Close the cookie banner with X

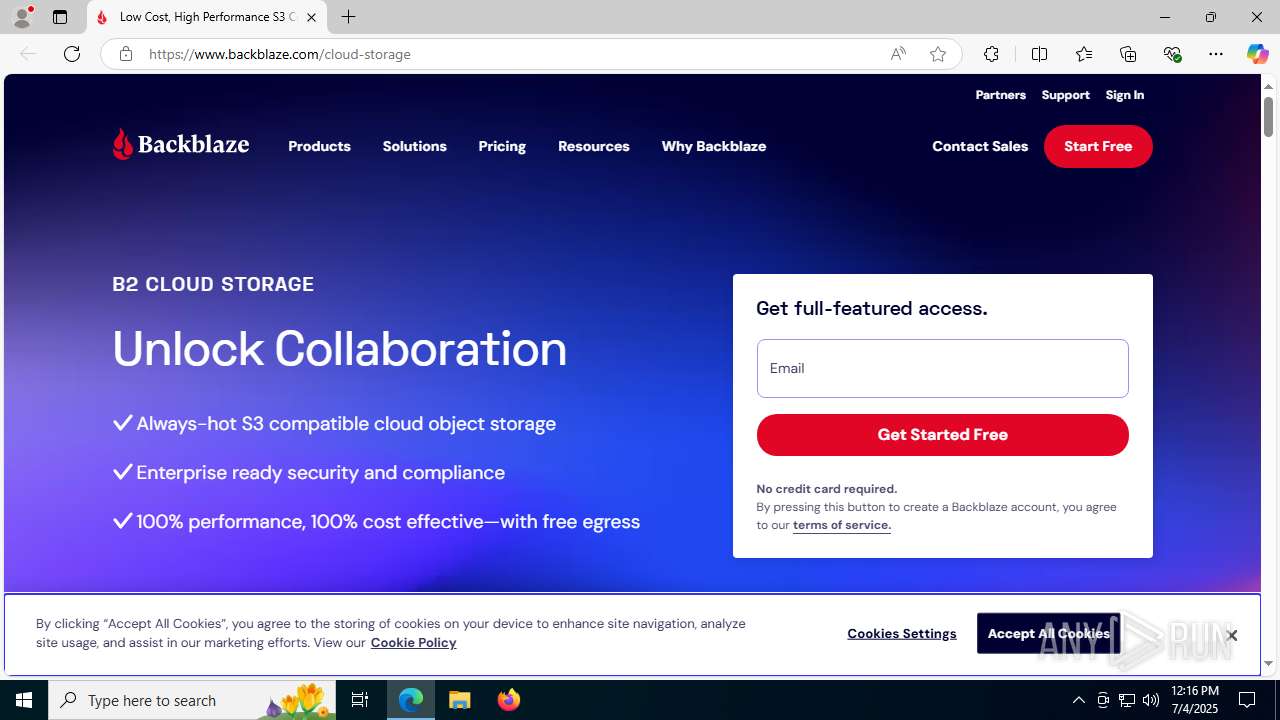[x=1232, y=635]
